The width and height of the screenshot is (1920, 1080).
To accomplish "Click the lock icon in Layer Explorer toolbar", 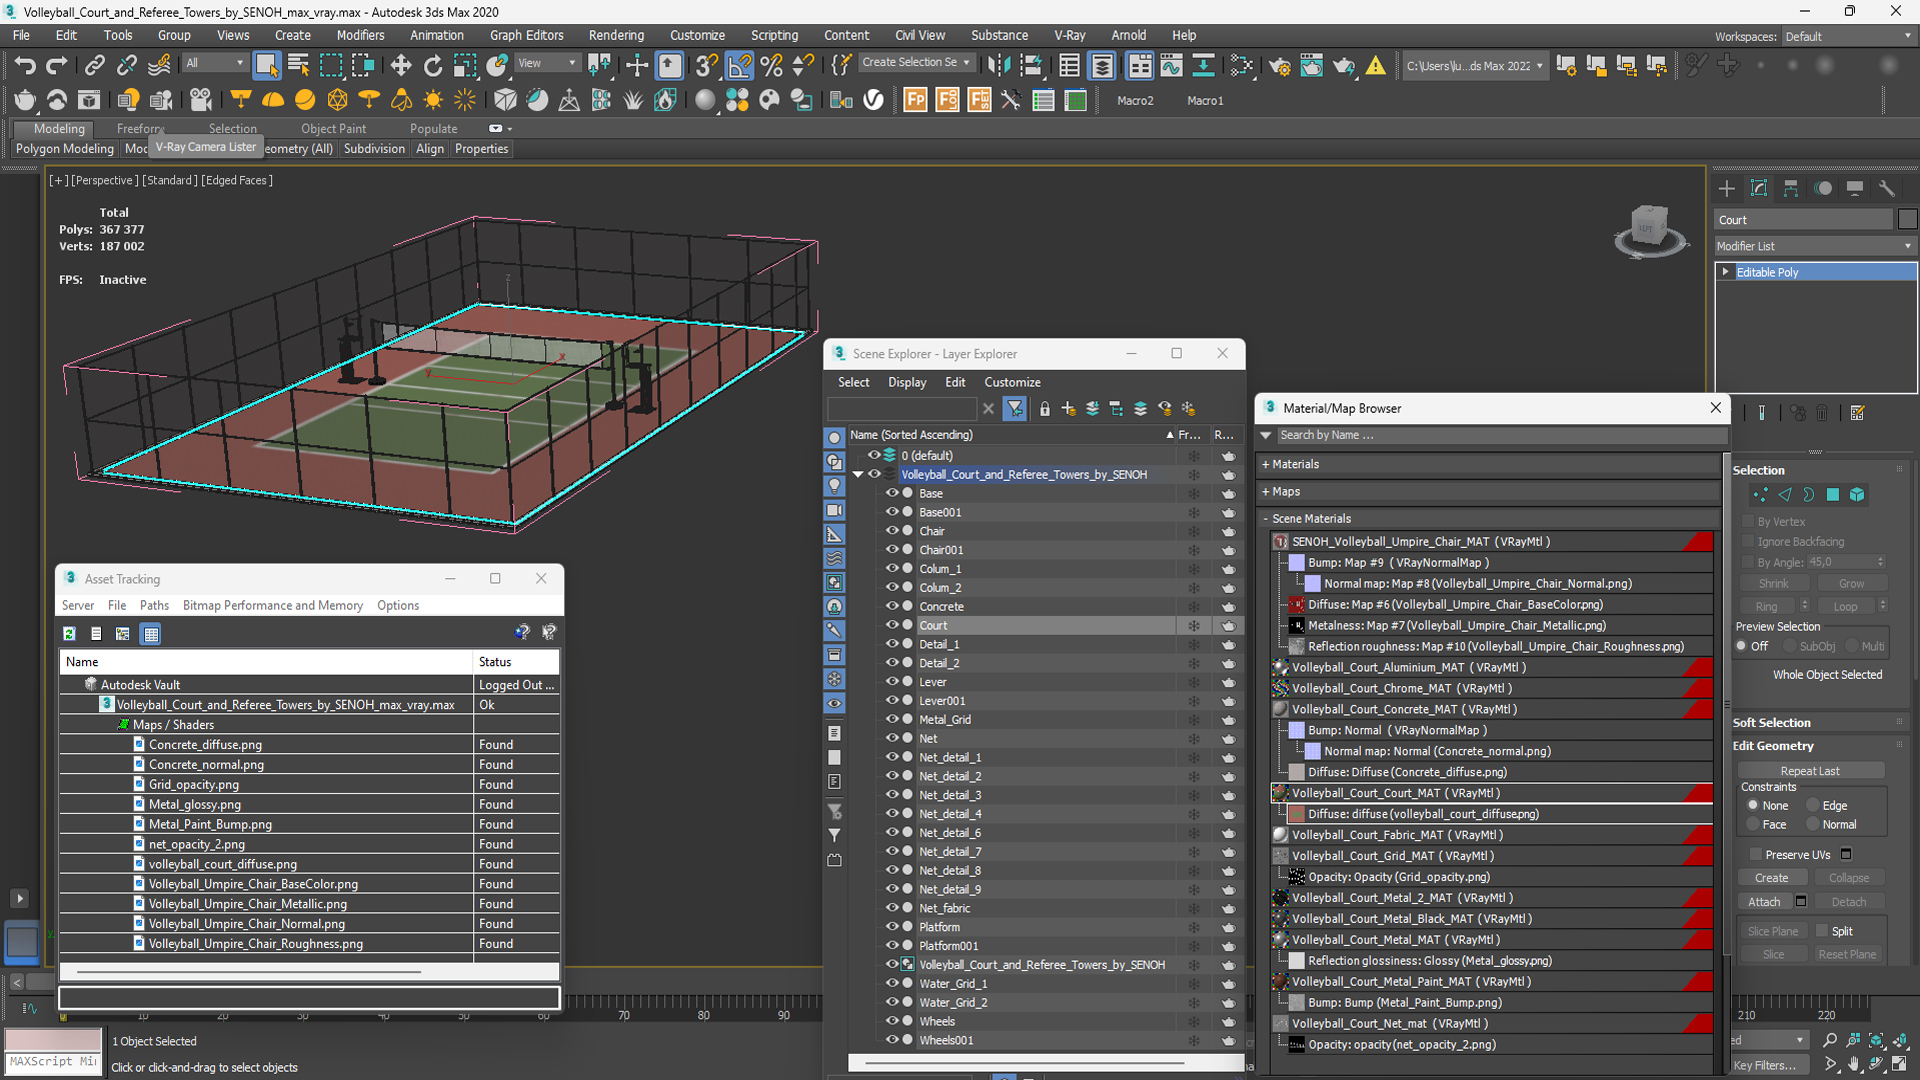I will click(x=1045, y=409).
